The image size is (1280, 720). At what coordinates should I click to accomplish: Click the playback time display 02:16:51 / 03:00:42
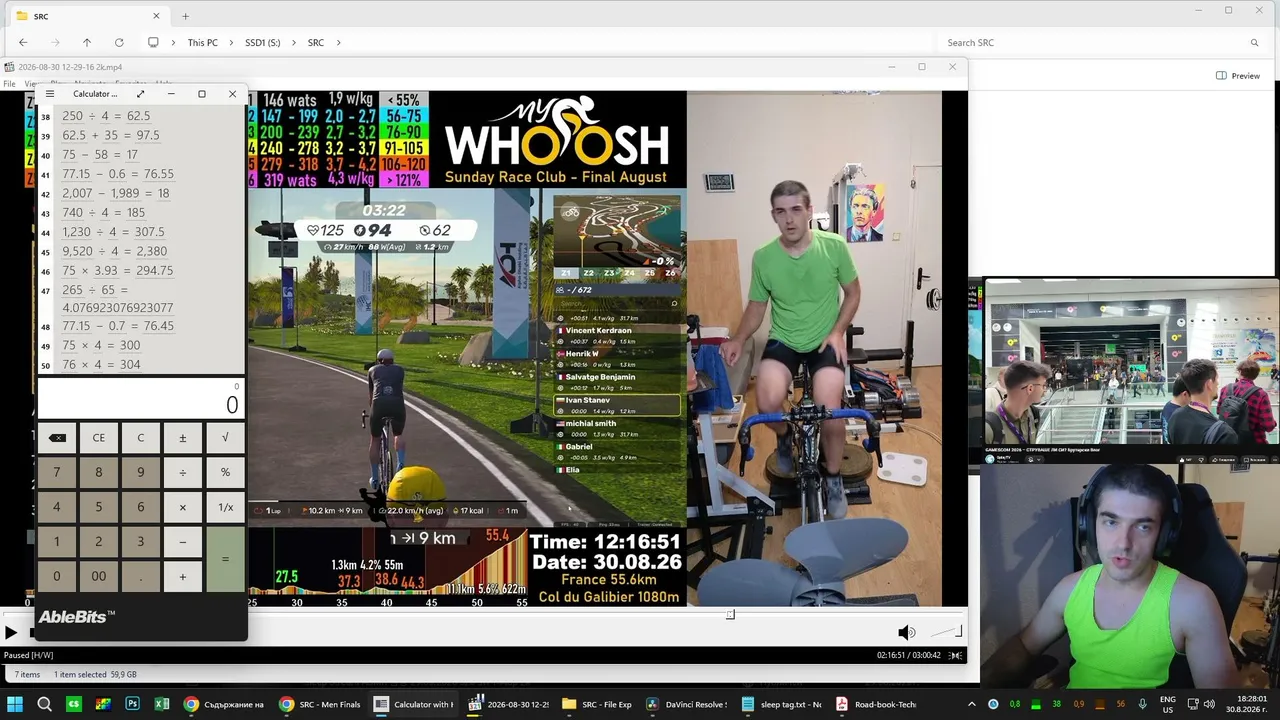(x=909, y=655)
